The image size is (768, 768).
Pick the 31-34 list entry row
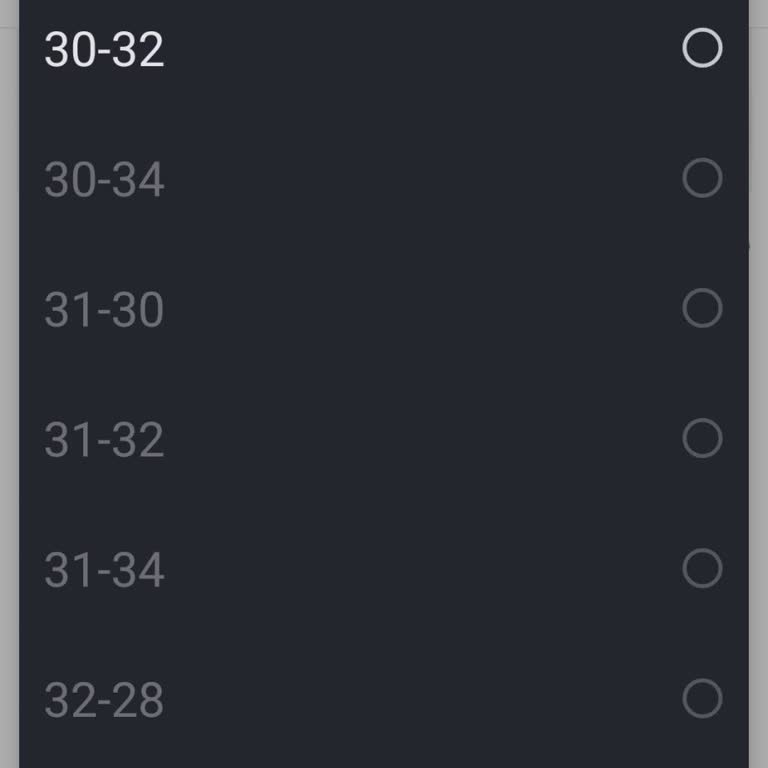click(x=384, y=569)
